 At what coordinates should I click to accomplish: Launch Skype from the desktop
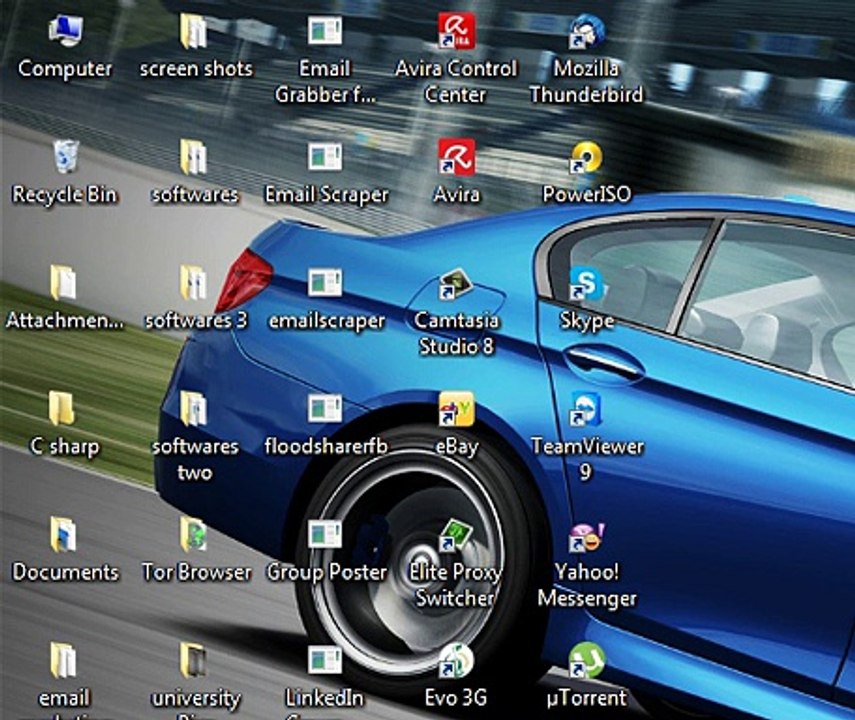click(x=586, y=284)
